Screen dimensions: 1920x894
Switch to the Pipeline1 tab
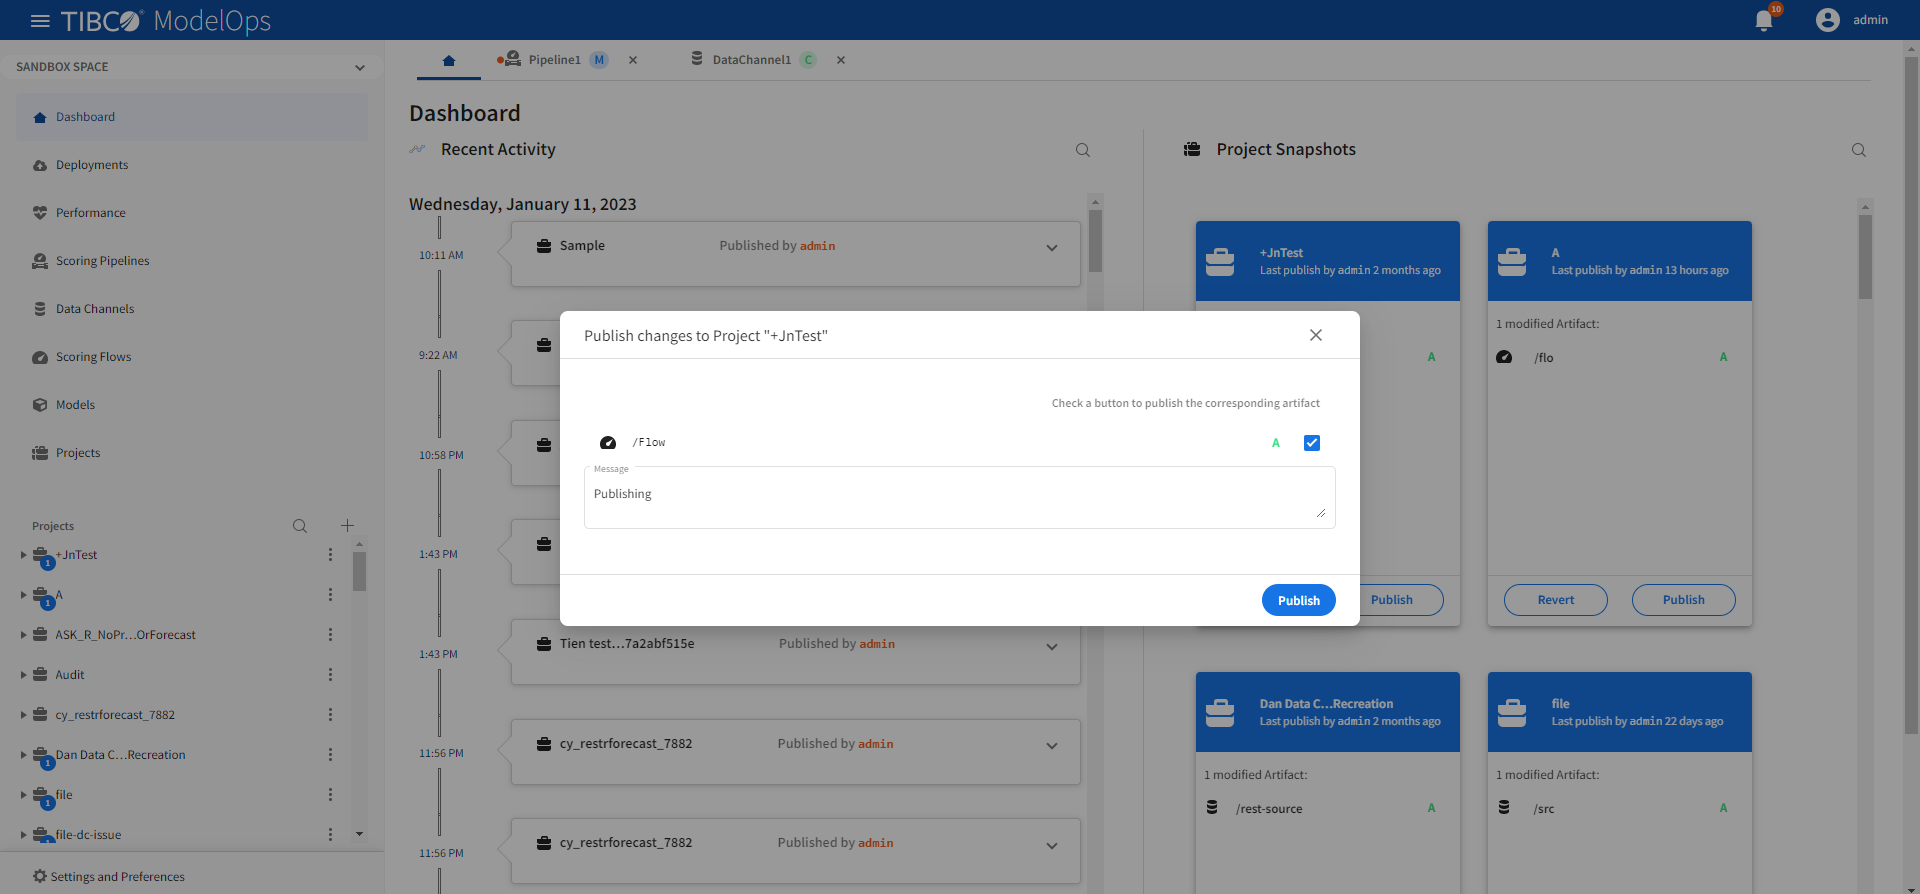pos(554,60)
